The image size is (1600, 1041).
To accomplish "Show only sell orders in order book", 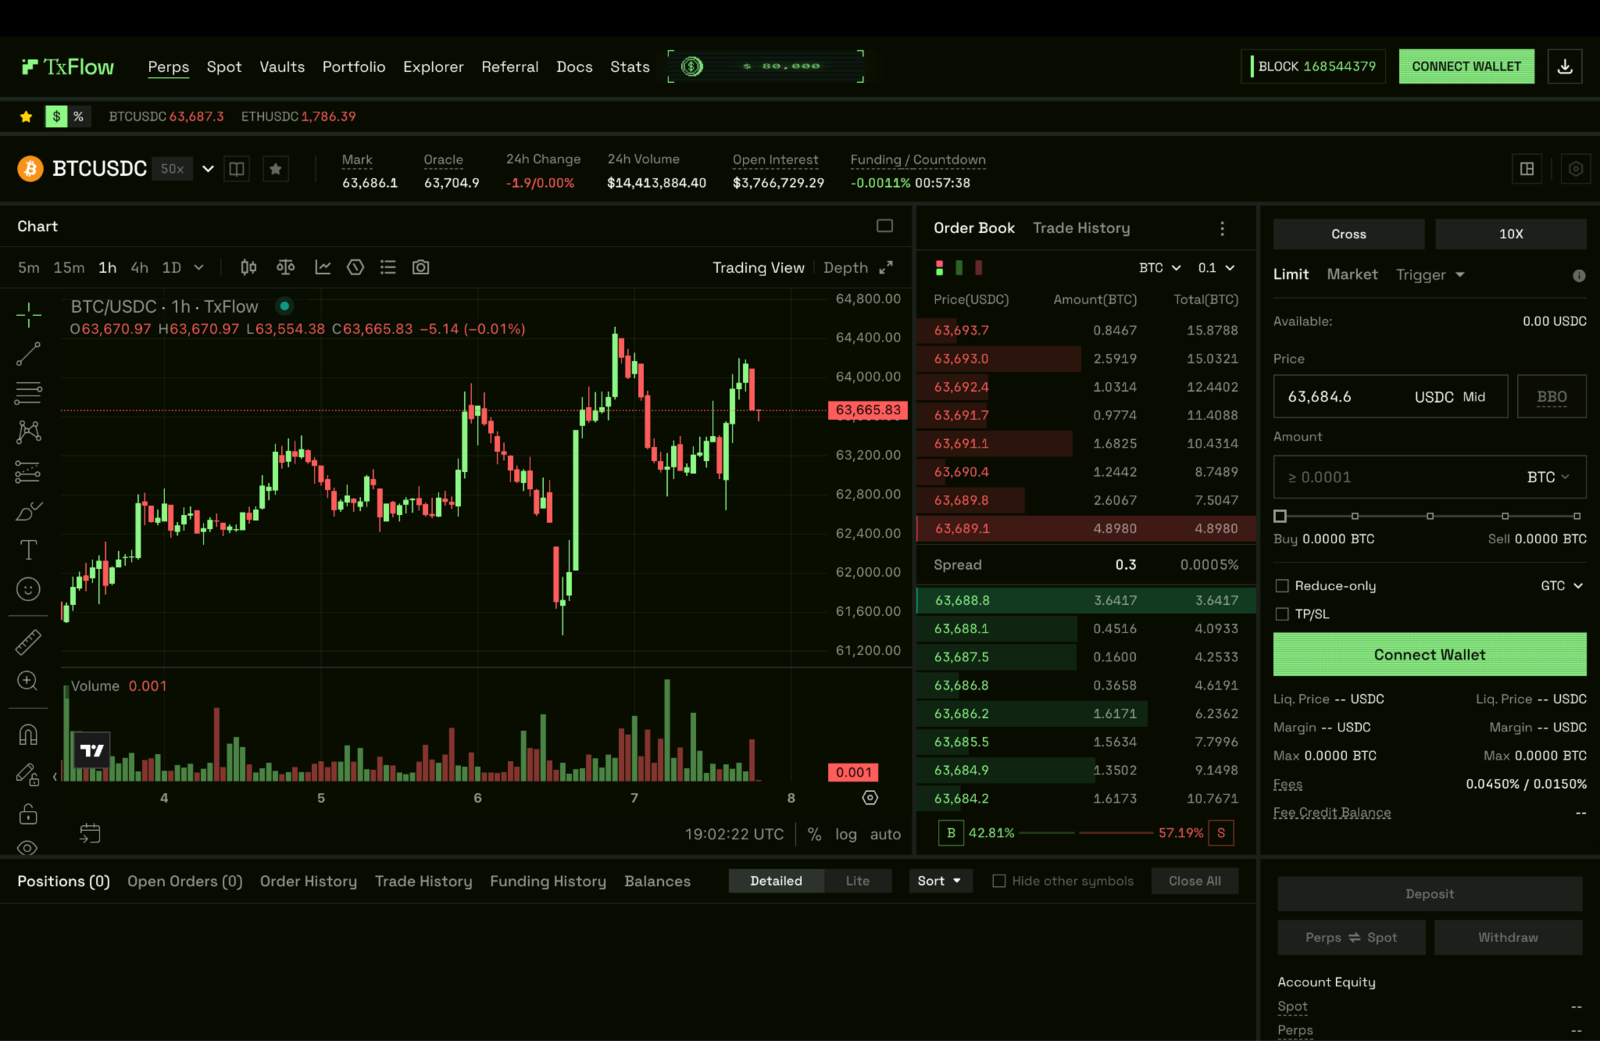I will pyautogui.click(x=979, y=268).
